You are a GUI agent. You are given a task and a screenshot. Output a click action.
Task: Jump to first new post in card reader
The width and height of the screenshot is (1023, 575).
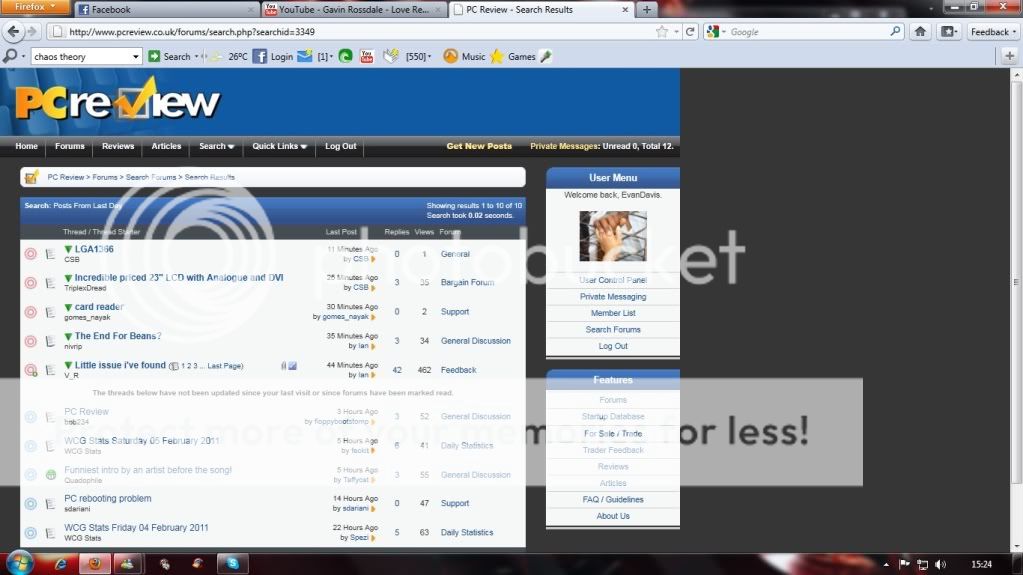tap(68, 307)
